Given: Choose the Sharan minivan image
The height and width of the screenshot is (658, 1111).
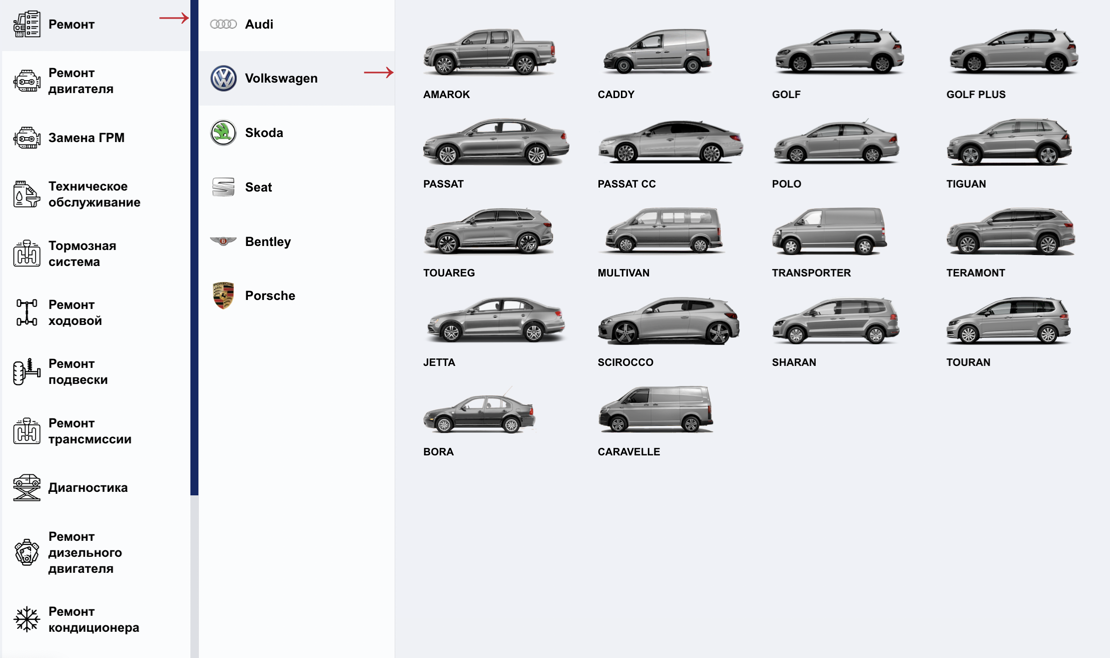Looking at the screenshot, I should [x=836, y=321].
